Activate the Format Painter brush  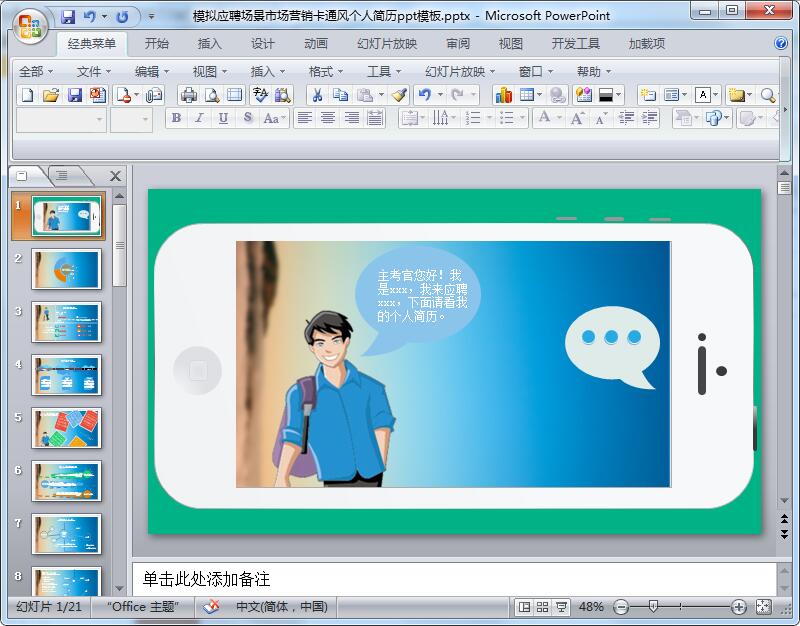(399, 95)
